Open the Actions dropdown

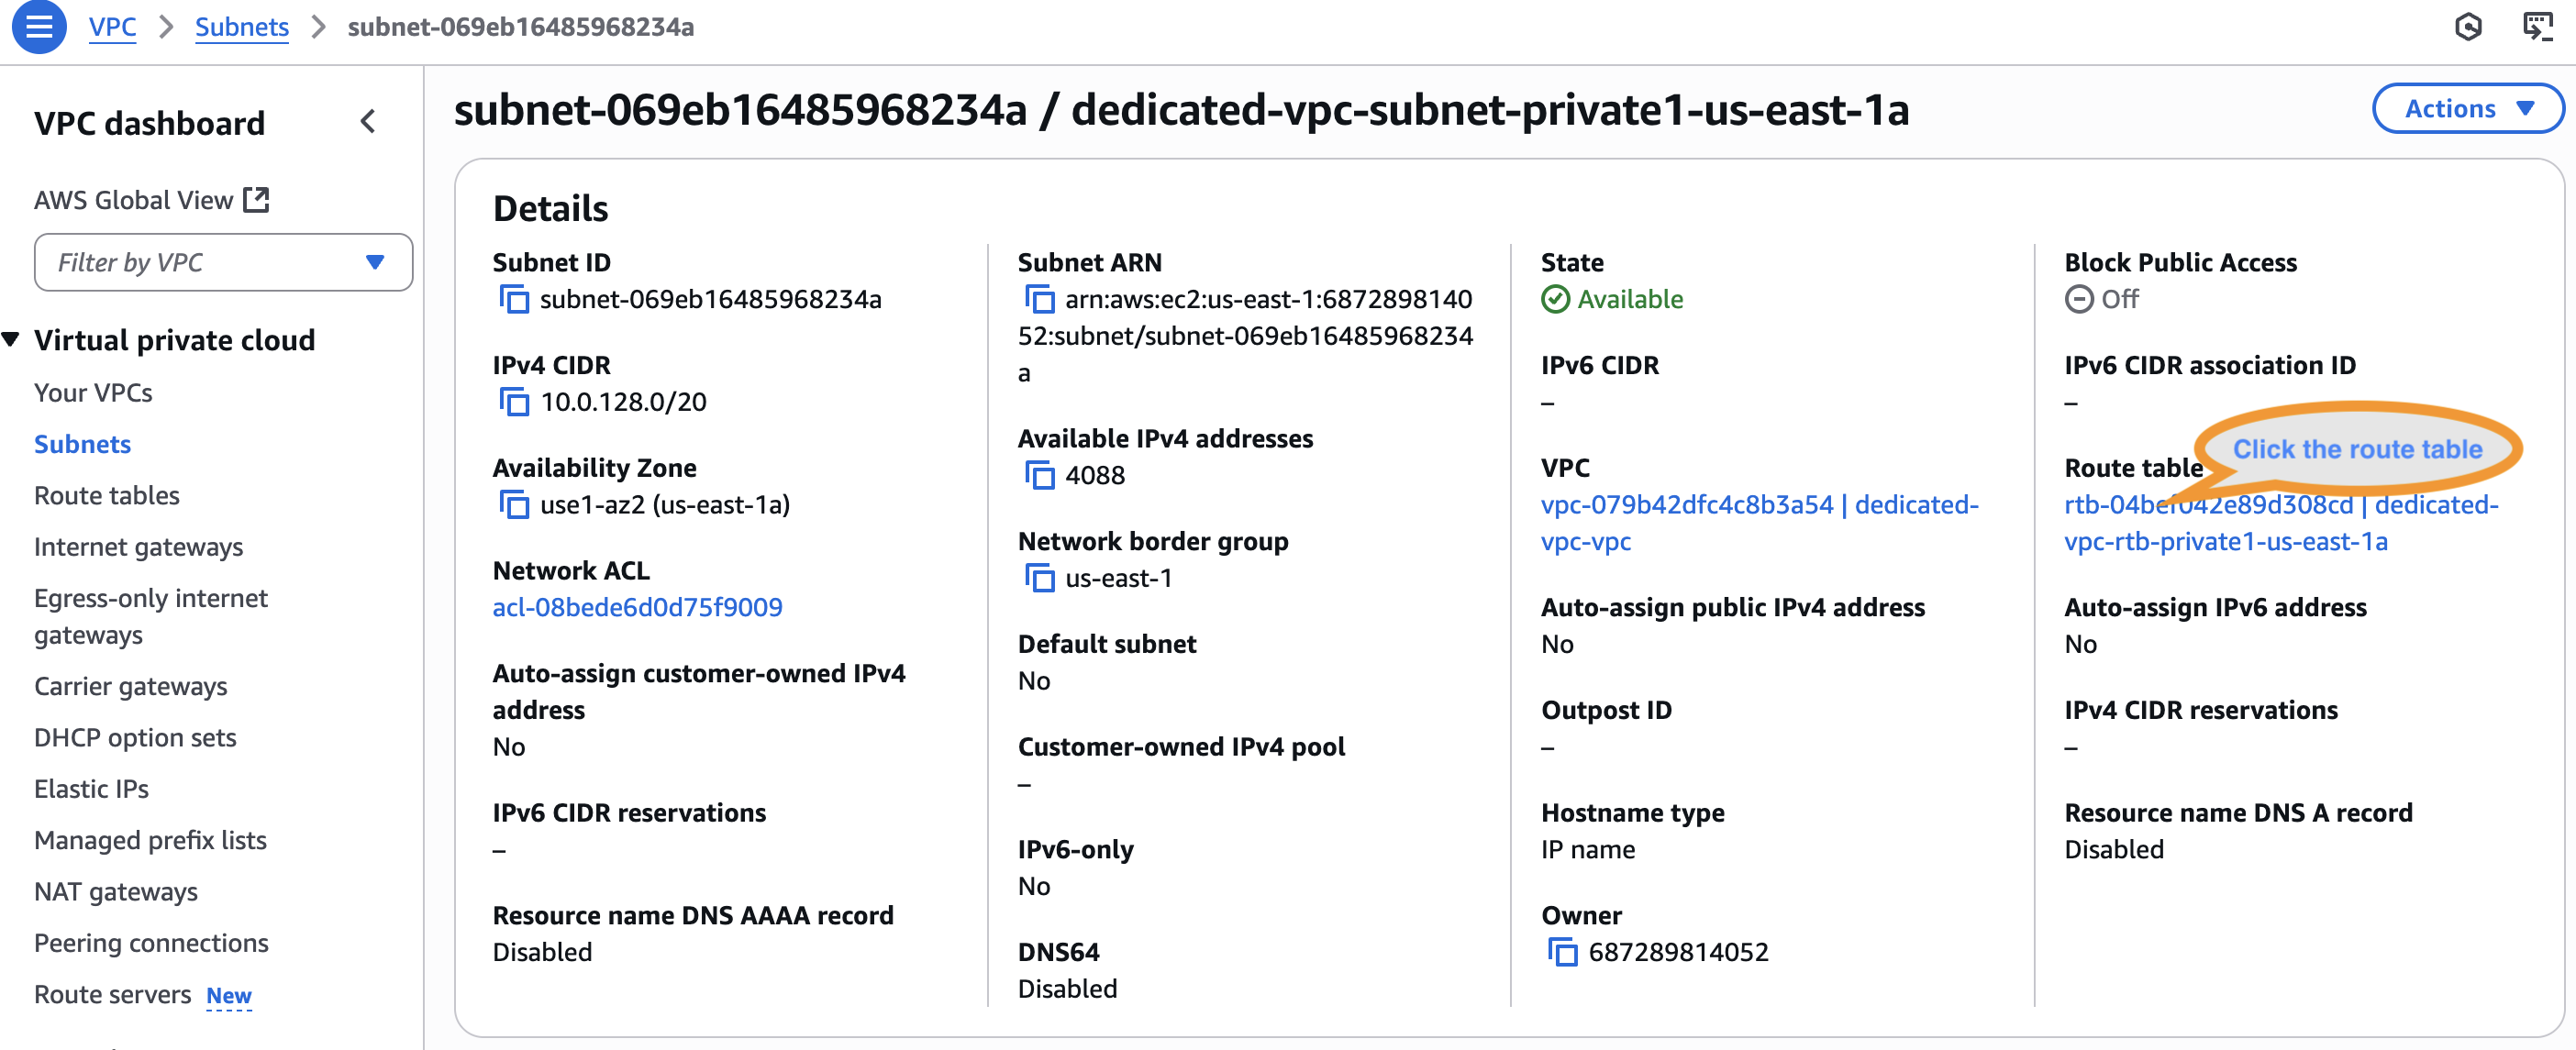point(2466,109)
